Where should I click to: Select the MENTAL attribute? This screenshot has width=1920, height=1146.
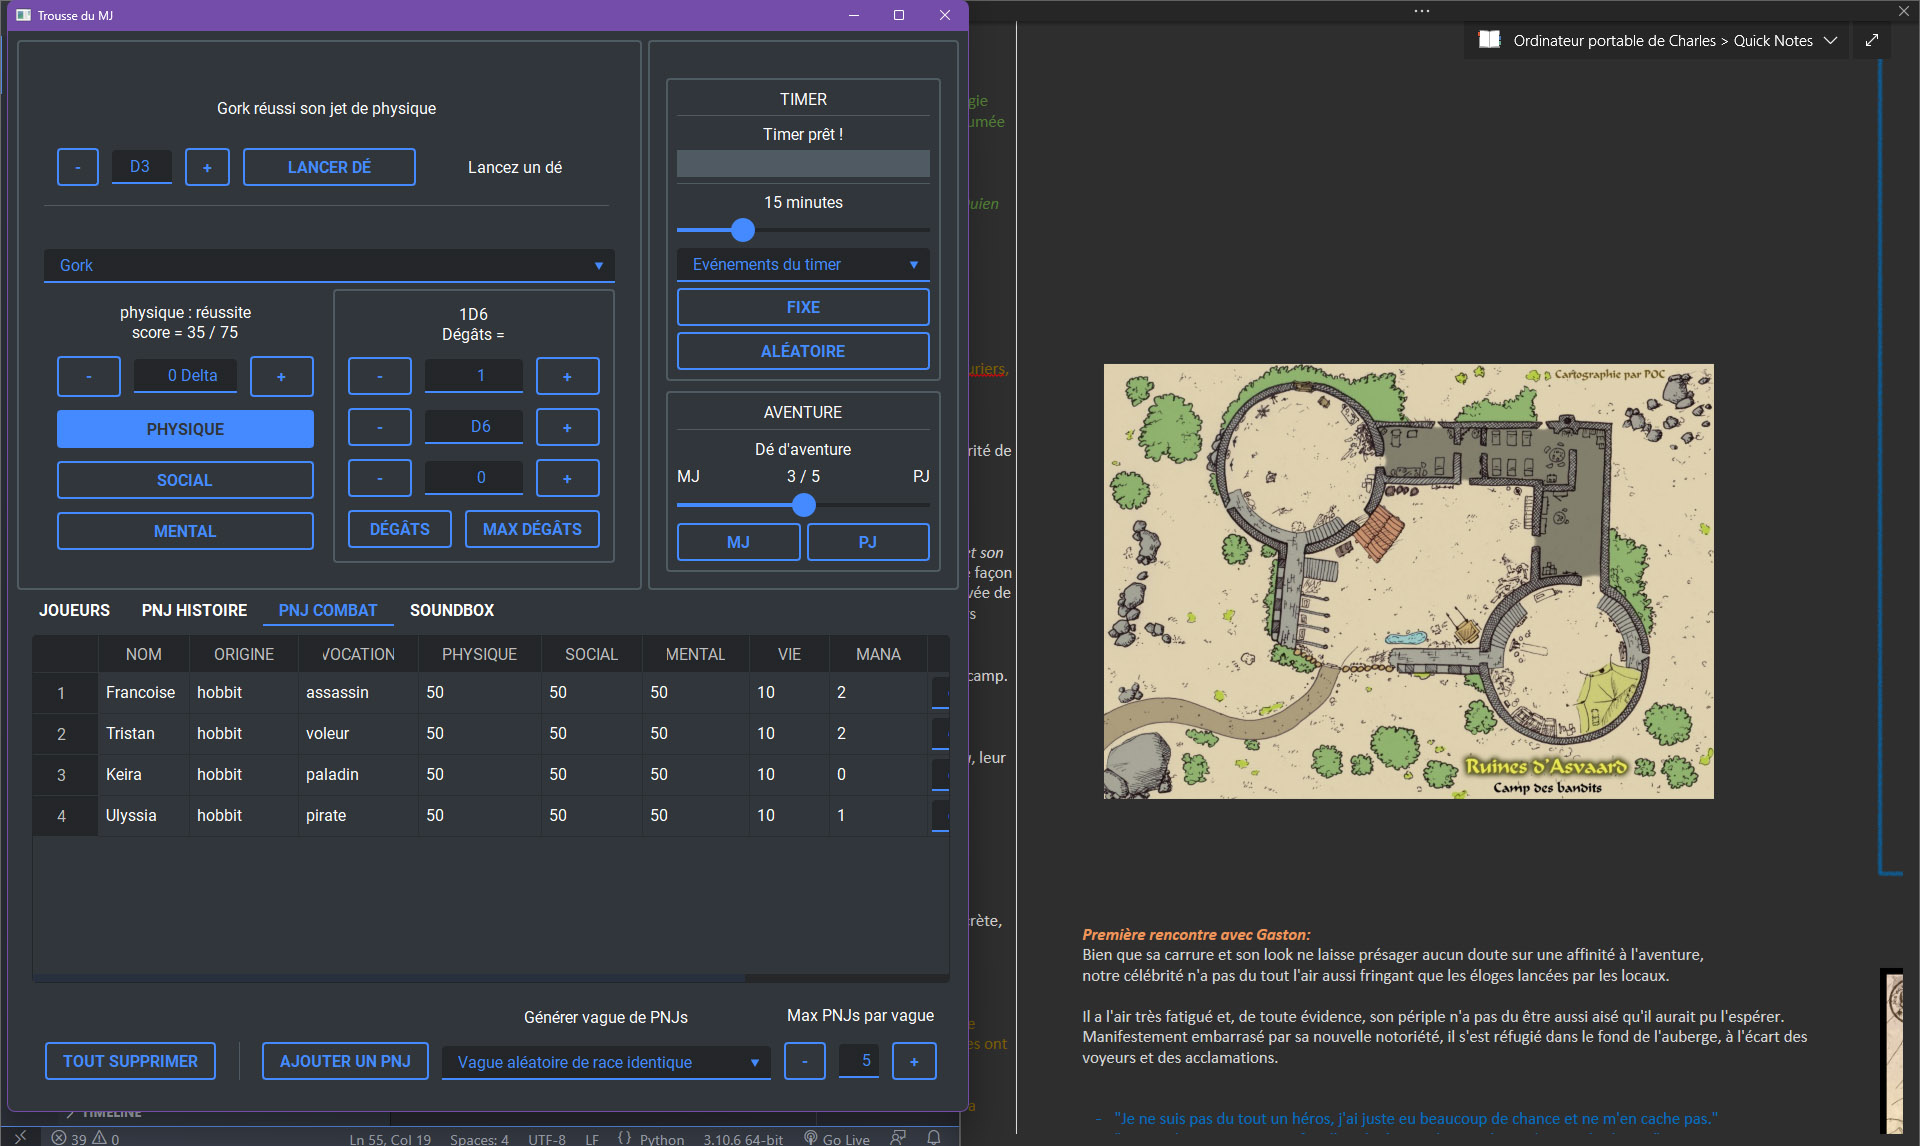point(185,531)
